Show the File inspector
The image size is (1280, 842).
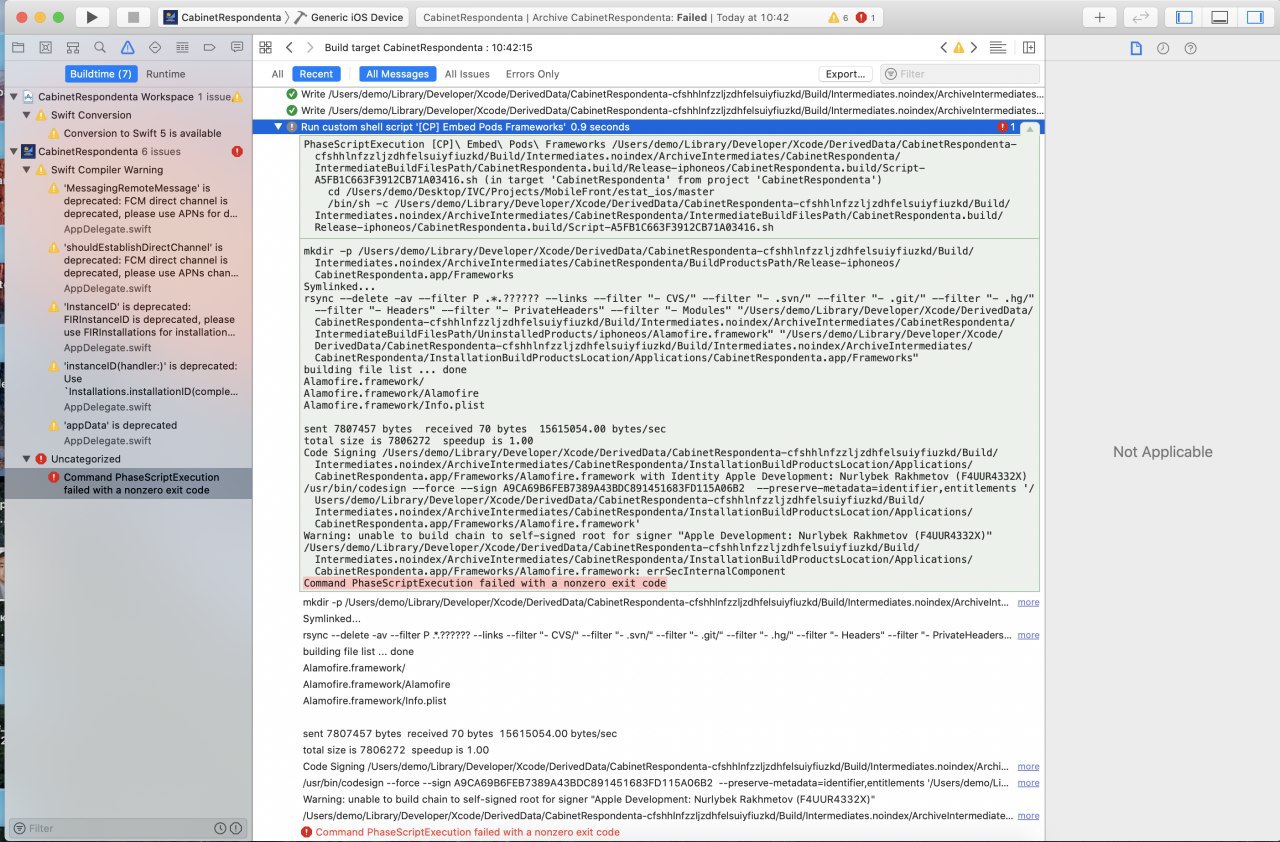pos(1136,48)
